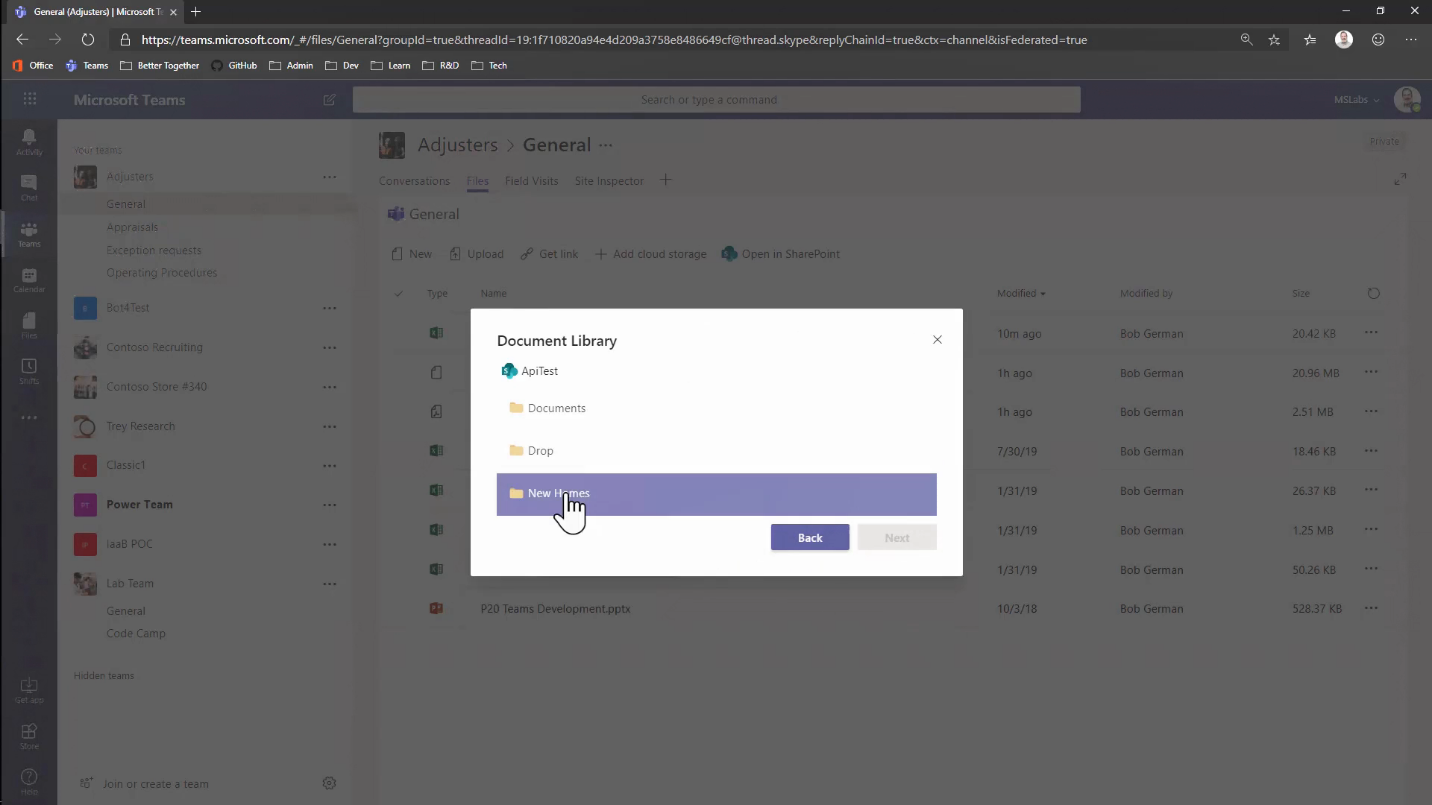Viewport: 1432px width, 805px height.
Task: Click the Back button in dialog
Action: click(810, 537)
